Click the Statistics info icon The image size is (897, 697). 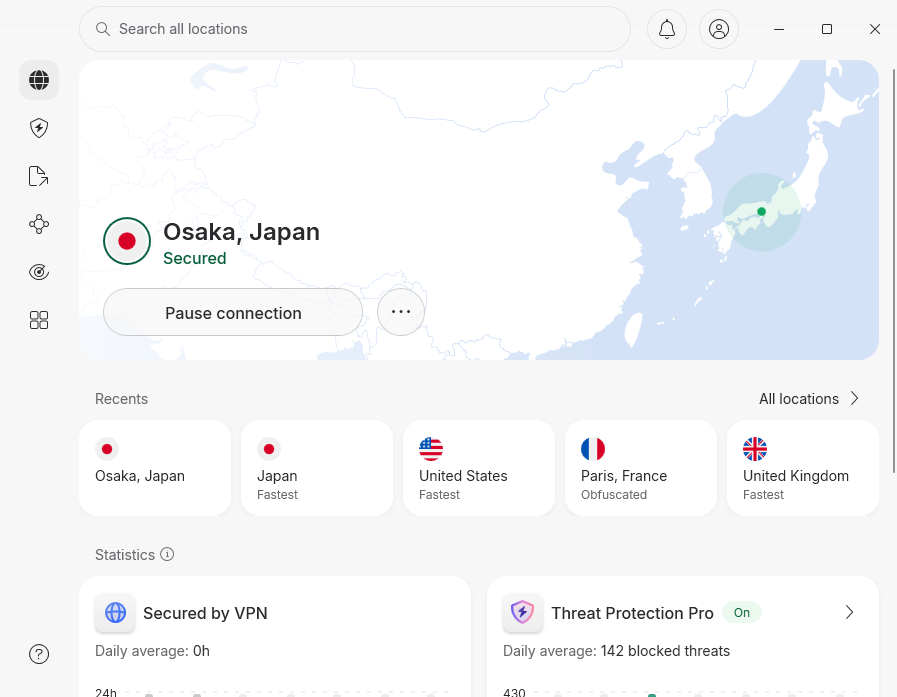point(167,555)
